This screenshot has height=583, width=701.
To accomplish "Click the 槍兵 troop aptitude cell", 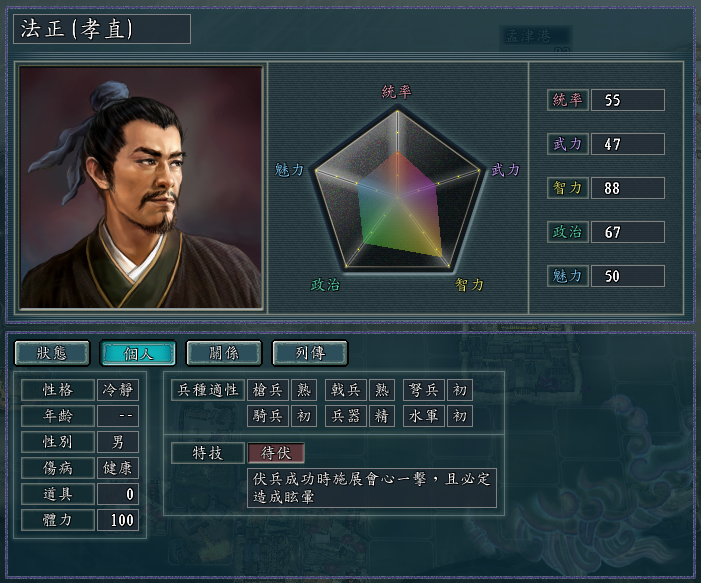I will (x=267, y=390).
